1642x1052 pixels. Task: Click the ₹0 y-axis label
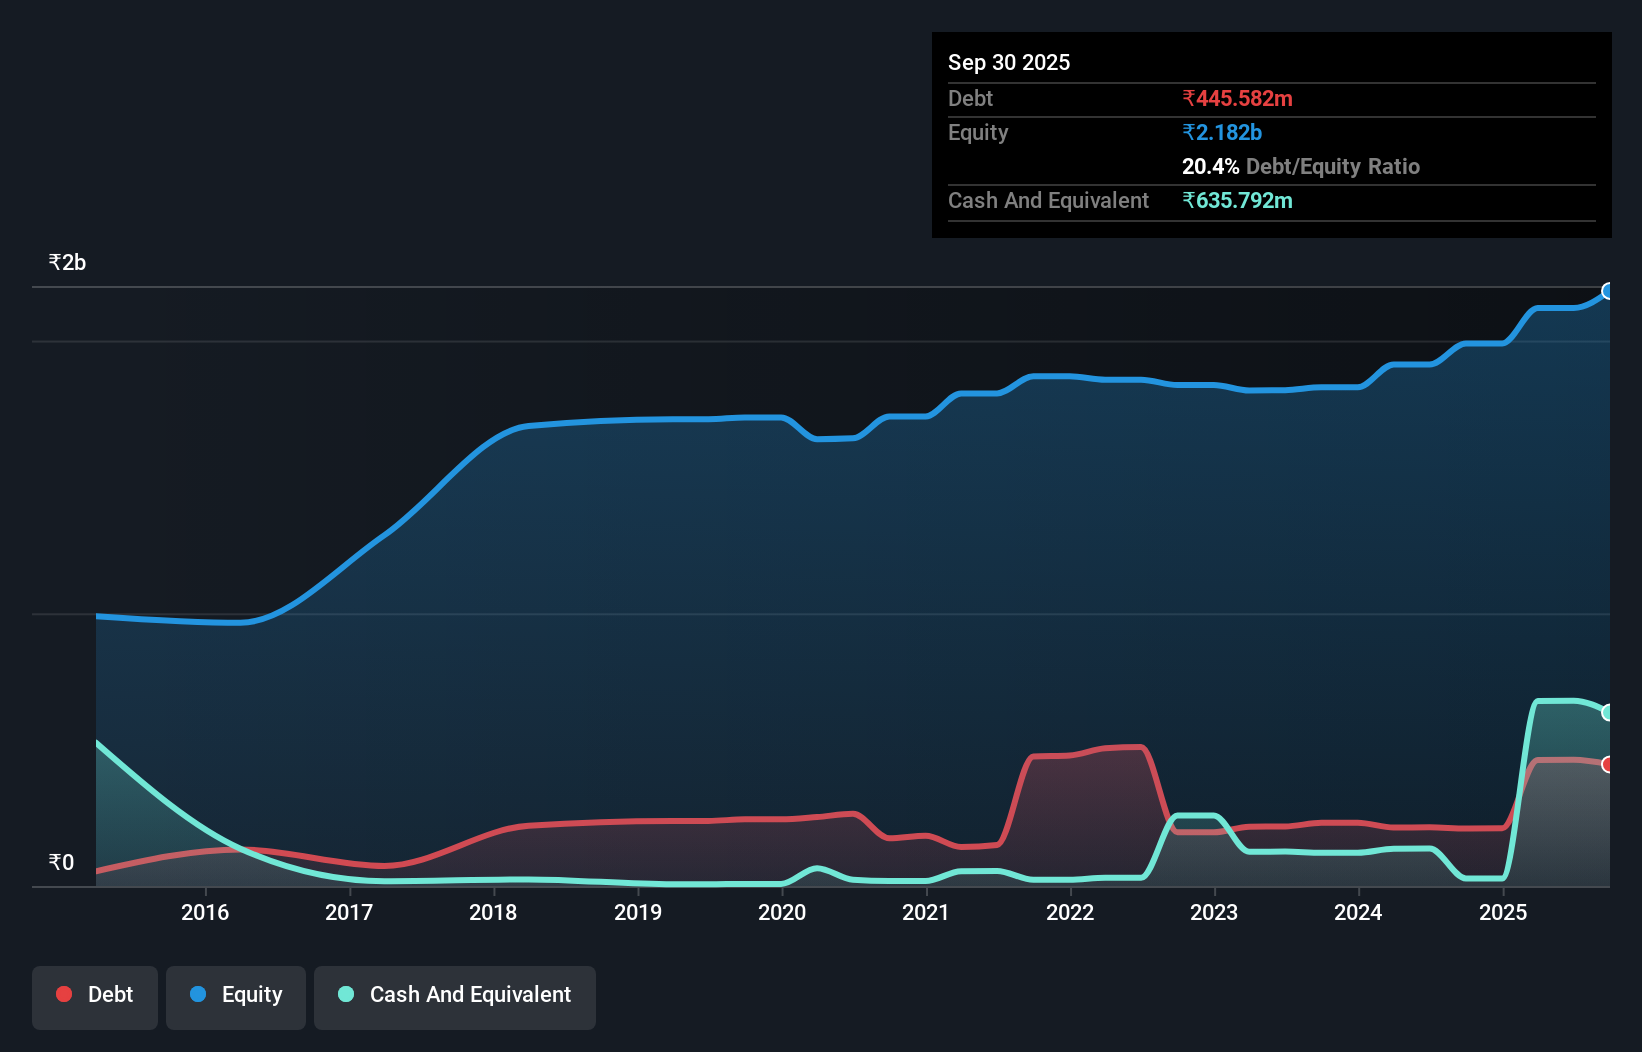point(61,863)
